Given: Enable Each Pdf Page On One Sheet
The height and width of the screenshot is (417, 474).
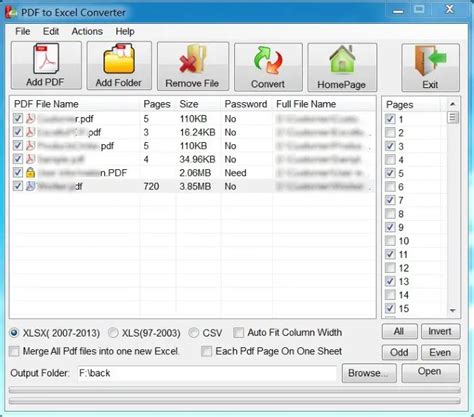Looking at the screenshot, I should click(207, 351).
